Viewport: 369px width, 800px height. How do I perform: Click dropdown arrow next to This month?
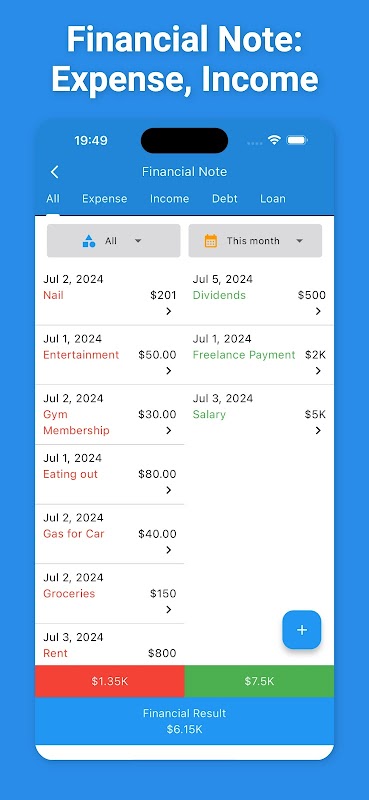pos(300,241)
